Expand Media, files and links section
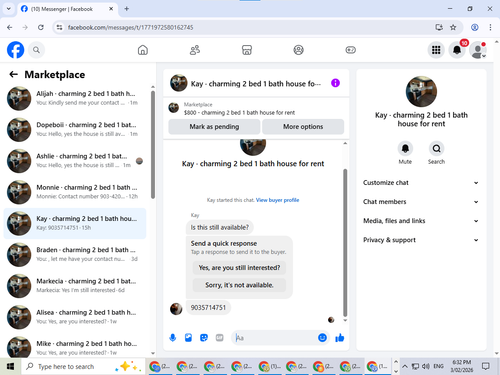This screenshot has width=500, height=375. 421,221
